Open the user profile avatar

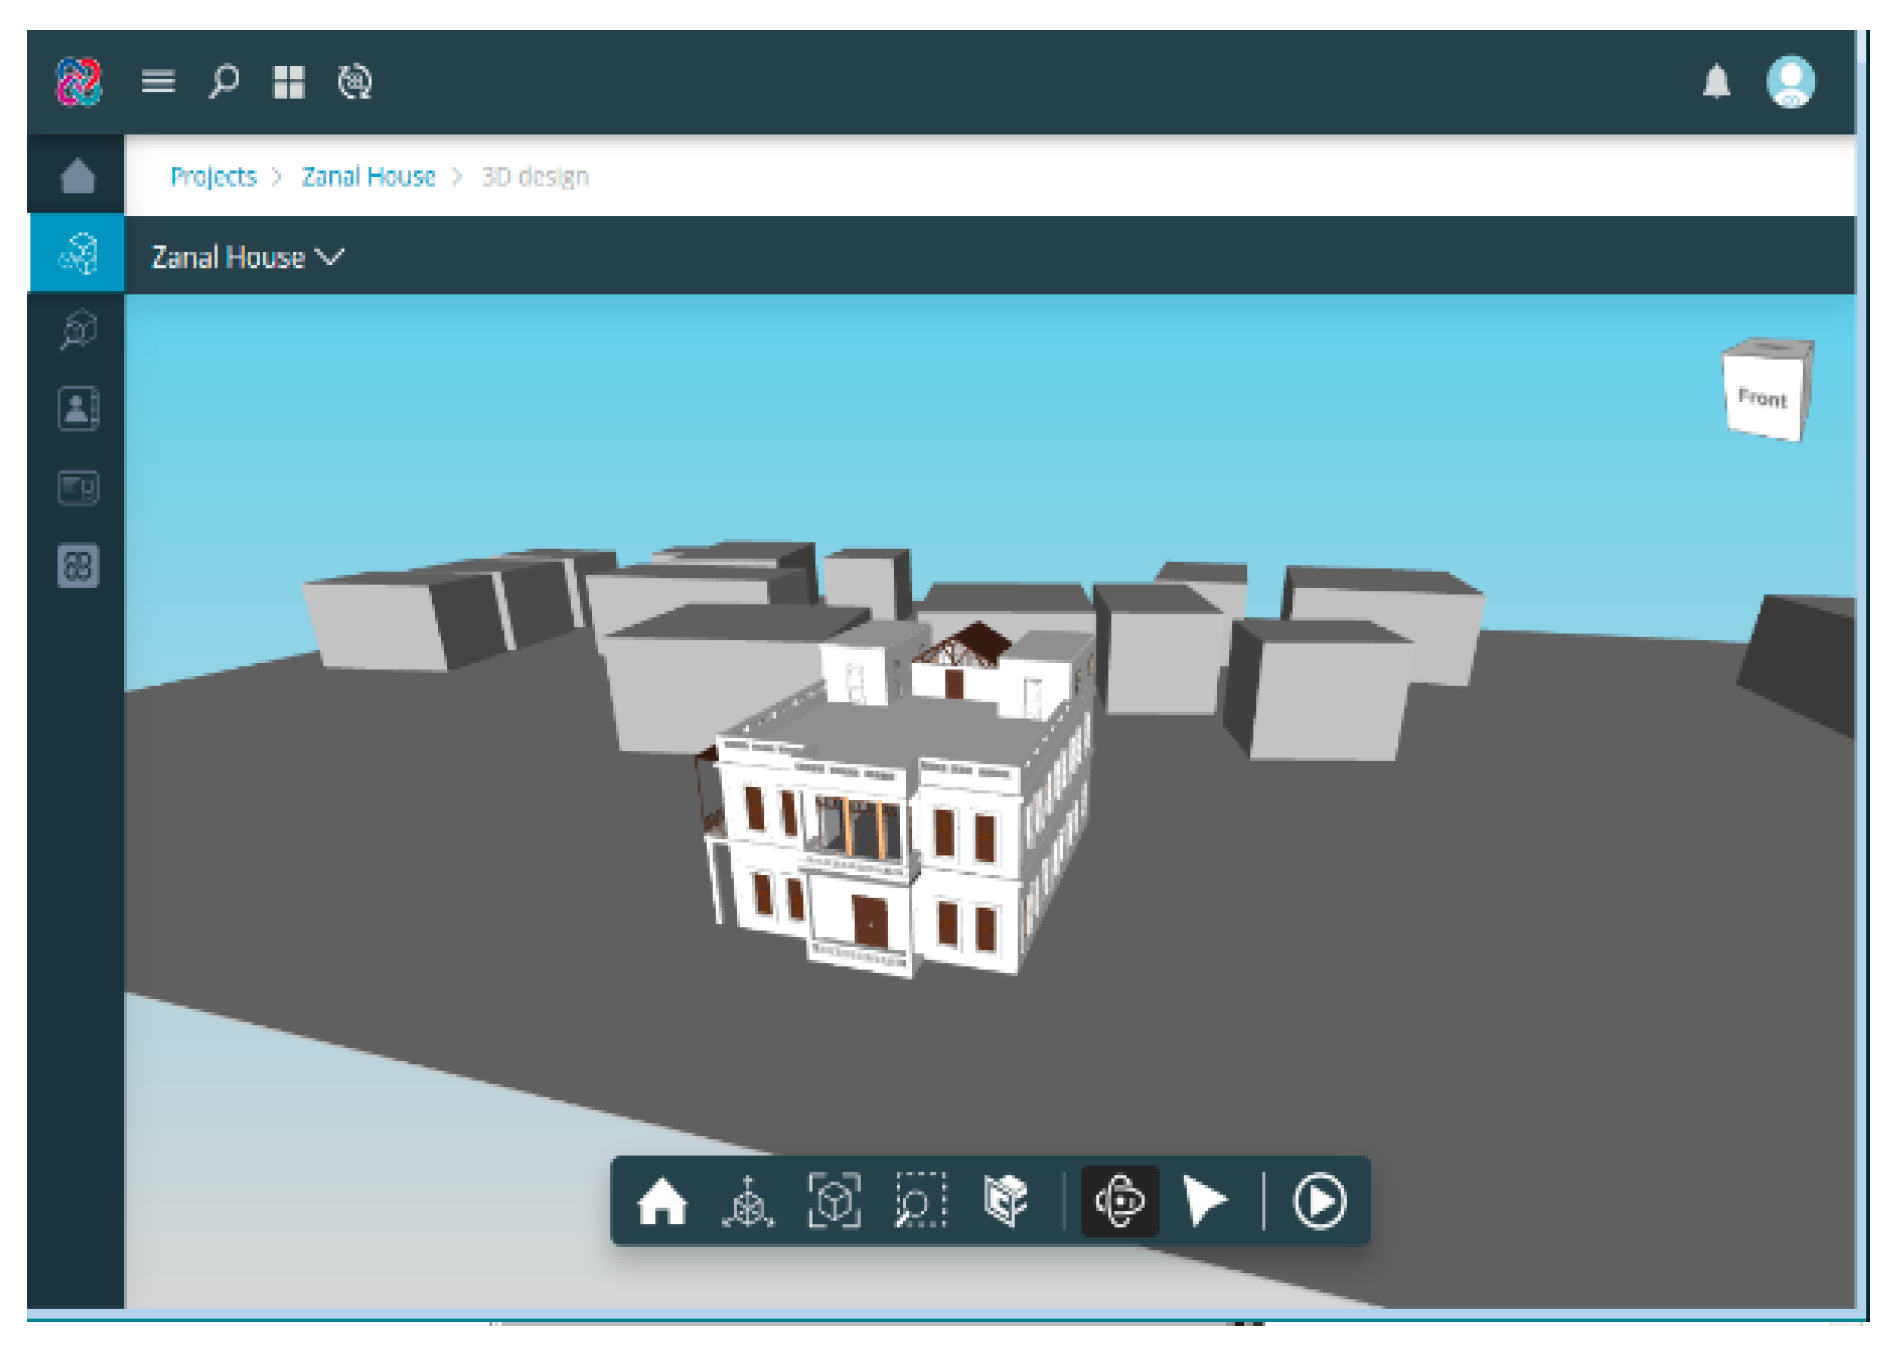coord(1790,81)
